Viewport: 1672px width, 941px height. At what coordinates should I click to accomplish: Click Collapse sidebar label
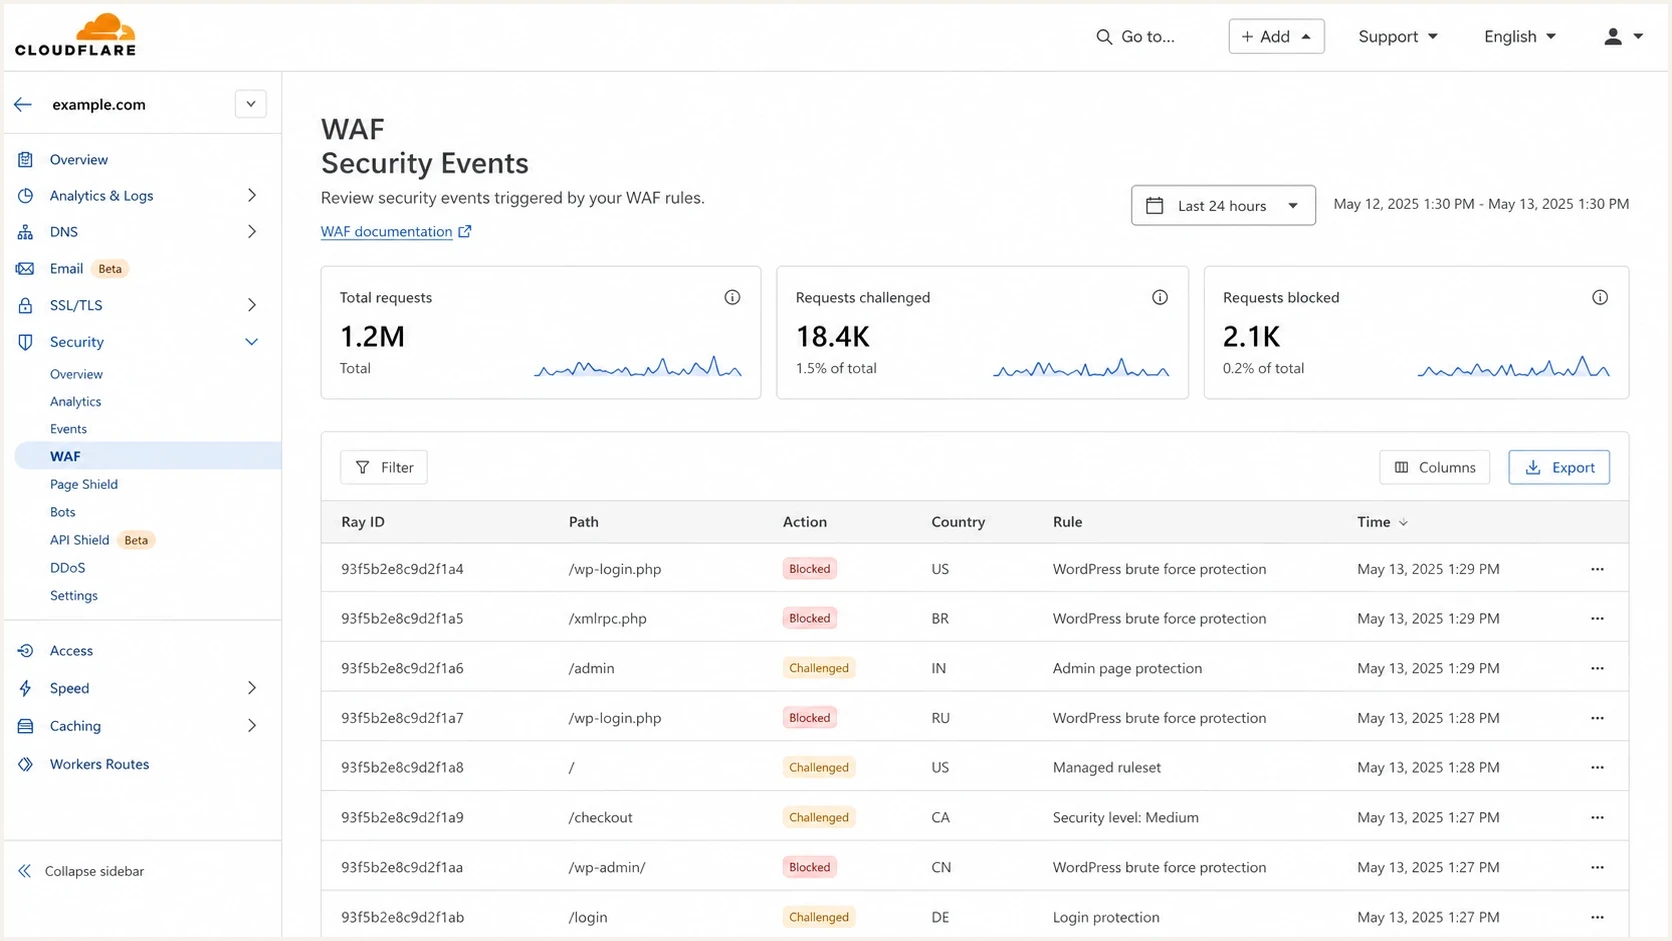94,871
